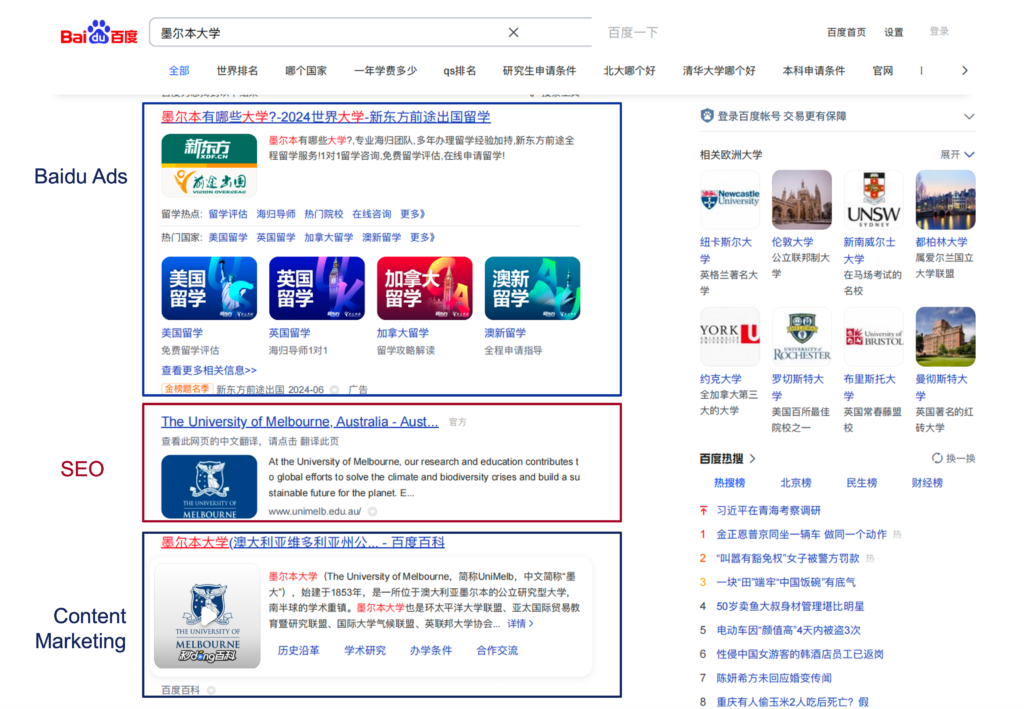Click the University of Bristol logo thumbnail
This screenshot has height=709, width=1024.
(873, 337)
